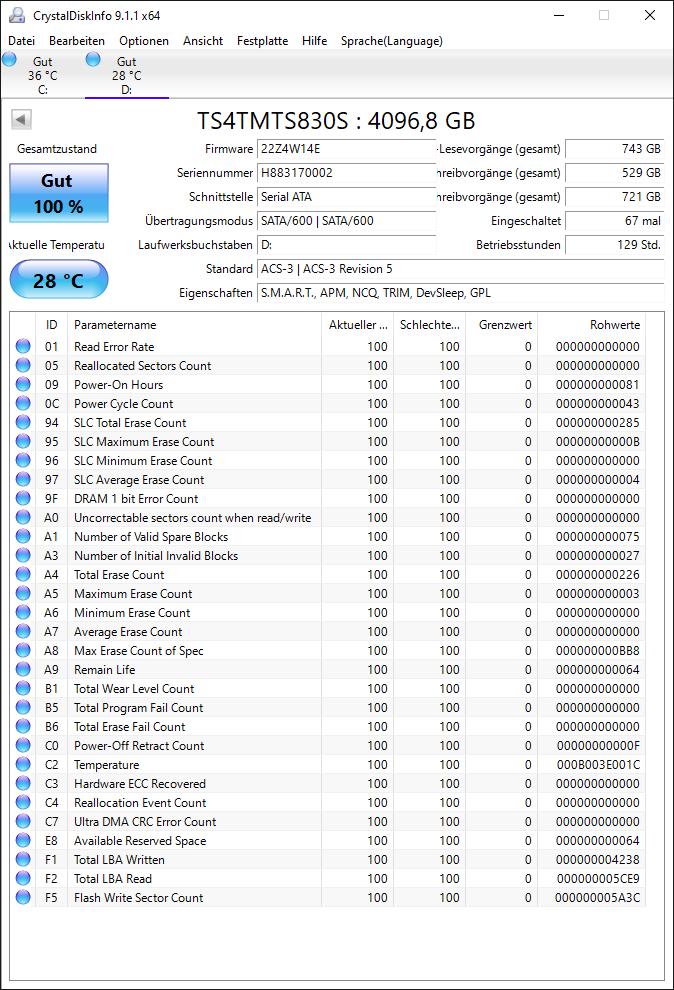Click the Eigenschaften features field
Screen dimensions: 674x990
pos(461,293)
